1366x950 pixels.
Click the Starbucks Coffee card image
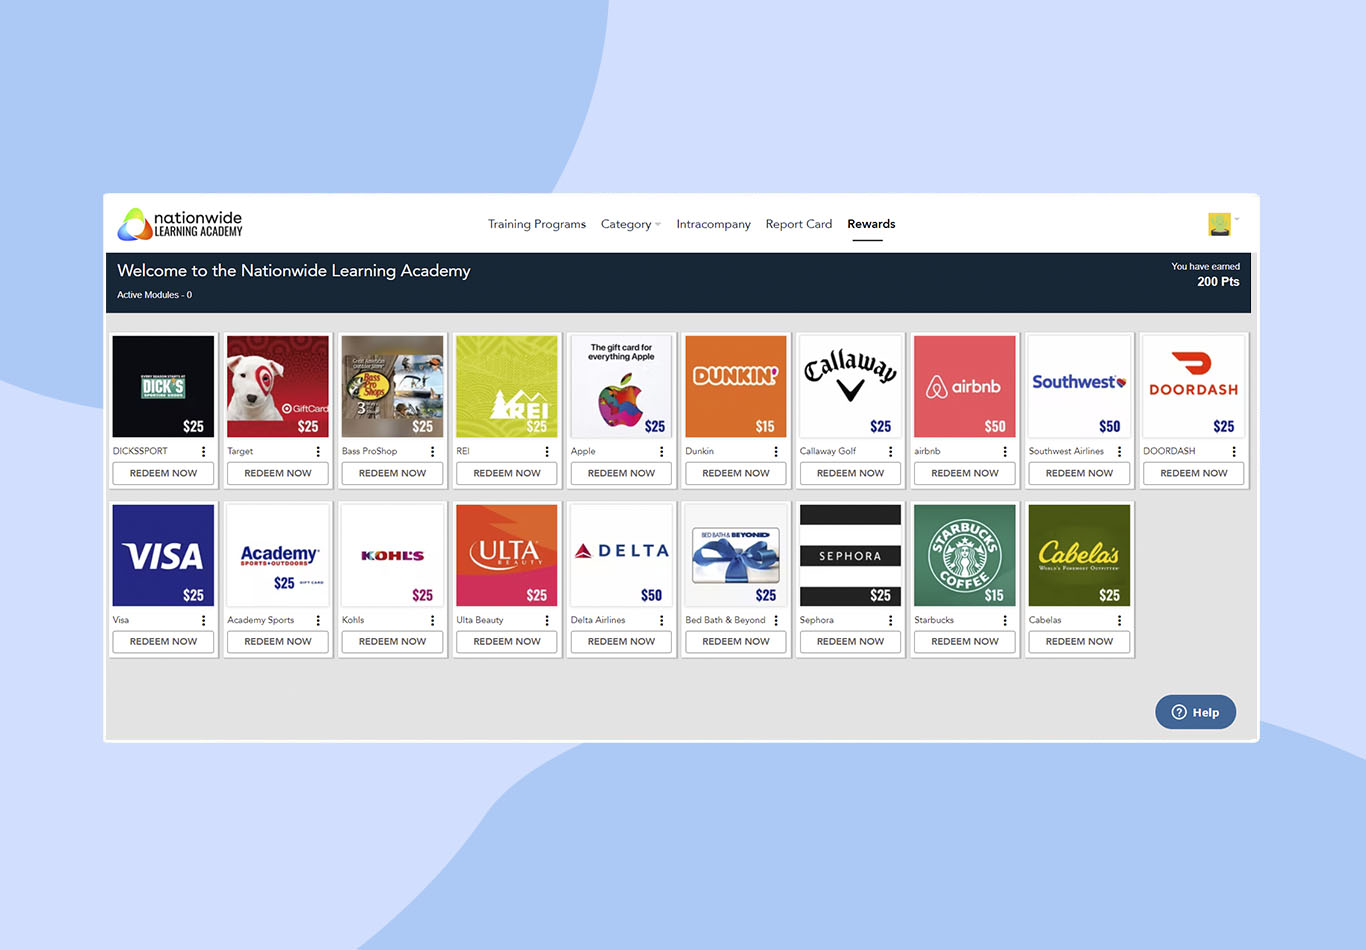(x=965, y=555)
